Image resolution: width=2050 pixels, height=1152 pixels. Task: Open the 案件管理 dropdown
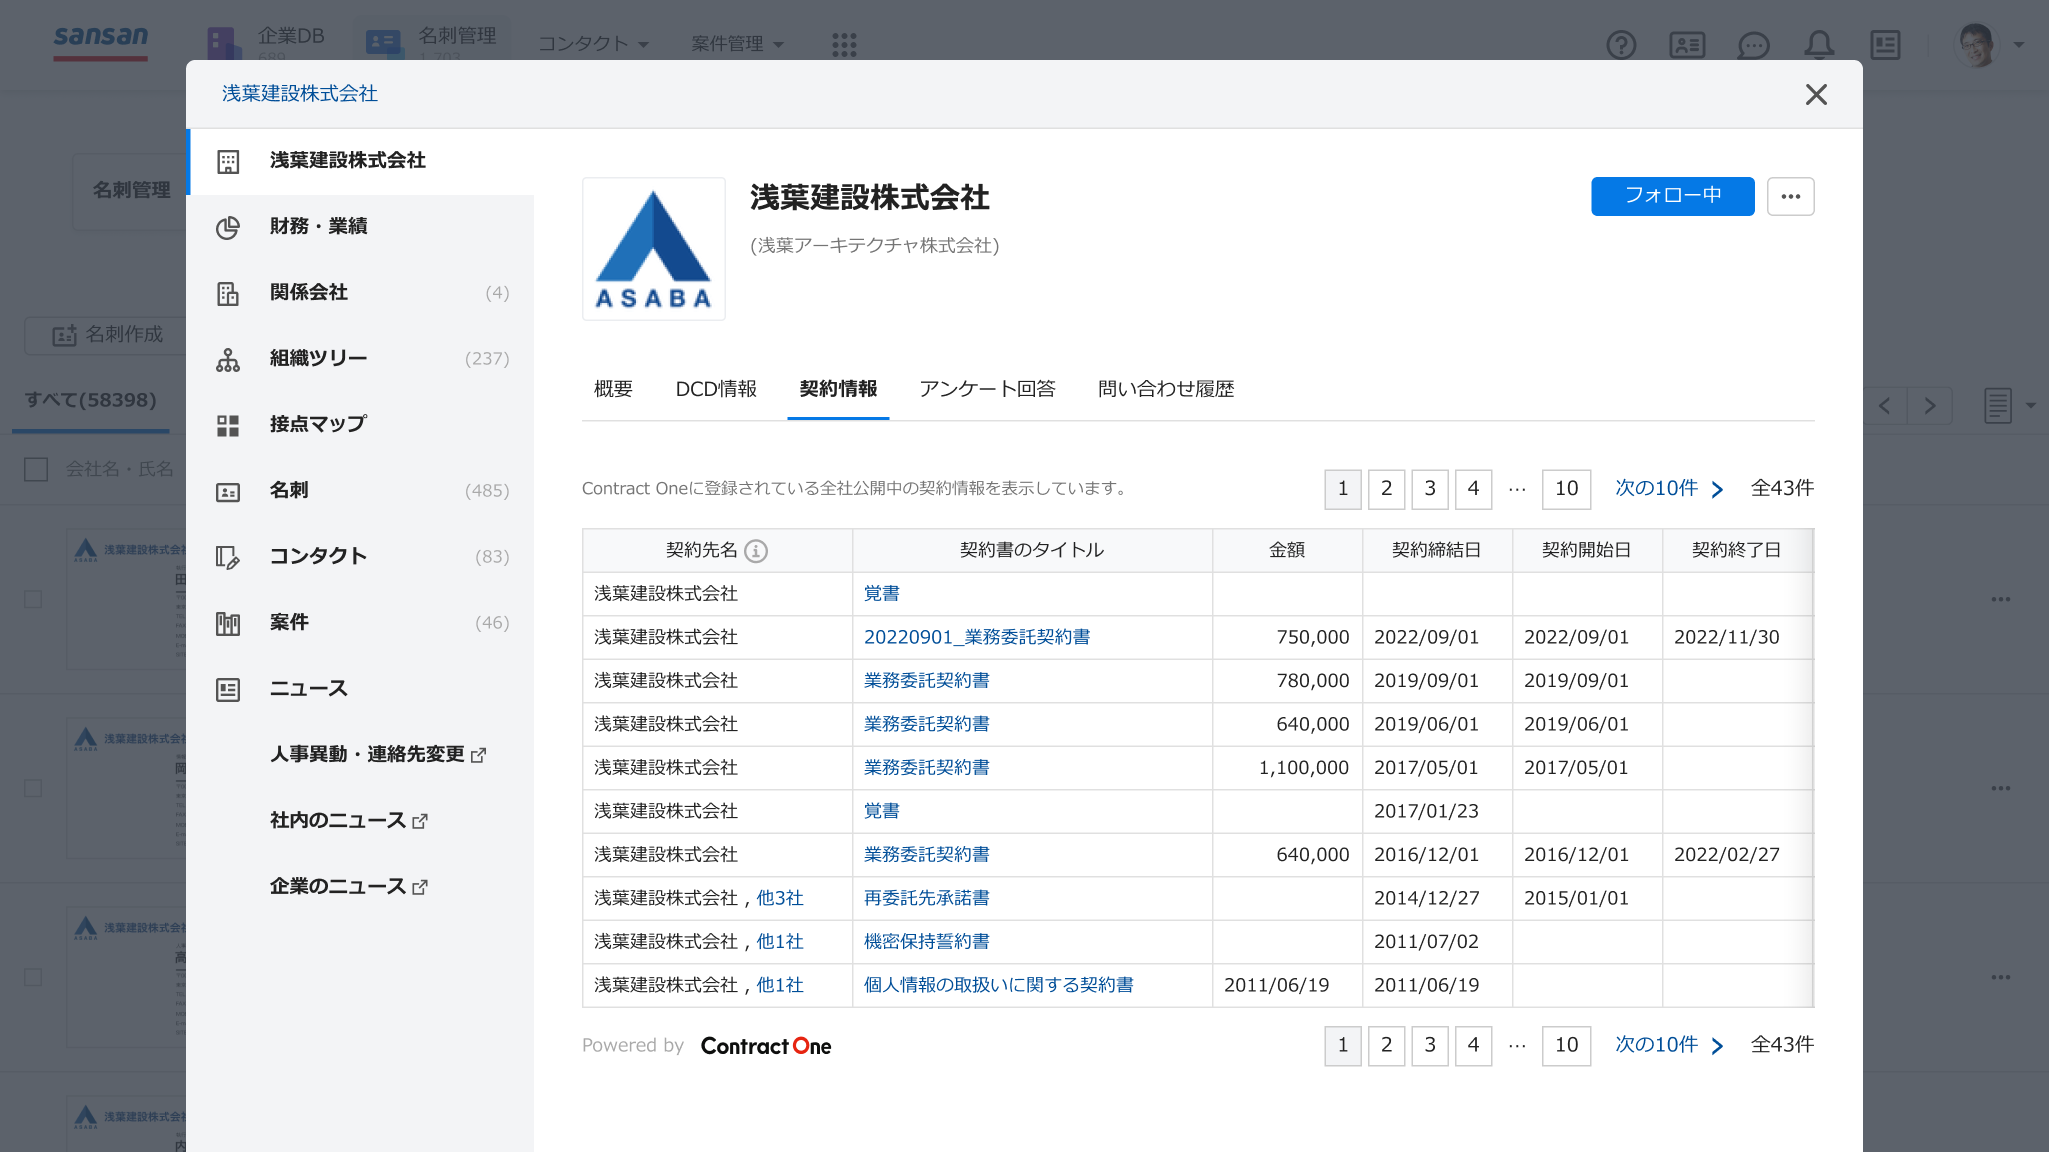coord(737,44)
